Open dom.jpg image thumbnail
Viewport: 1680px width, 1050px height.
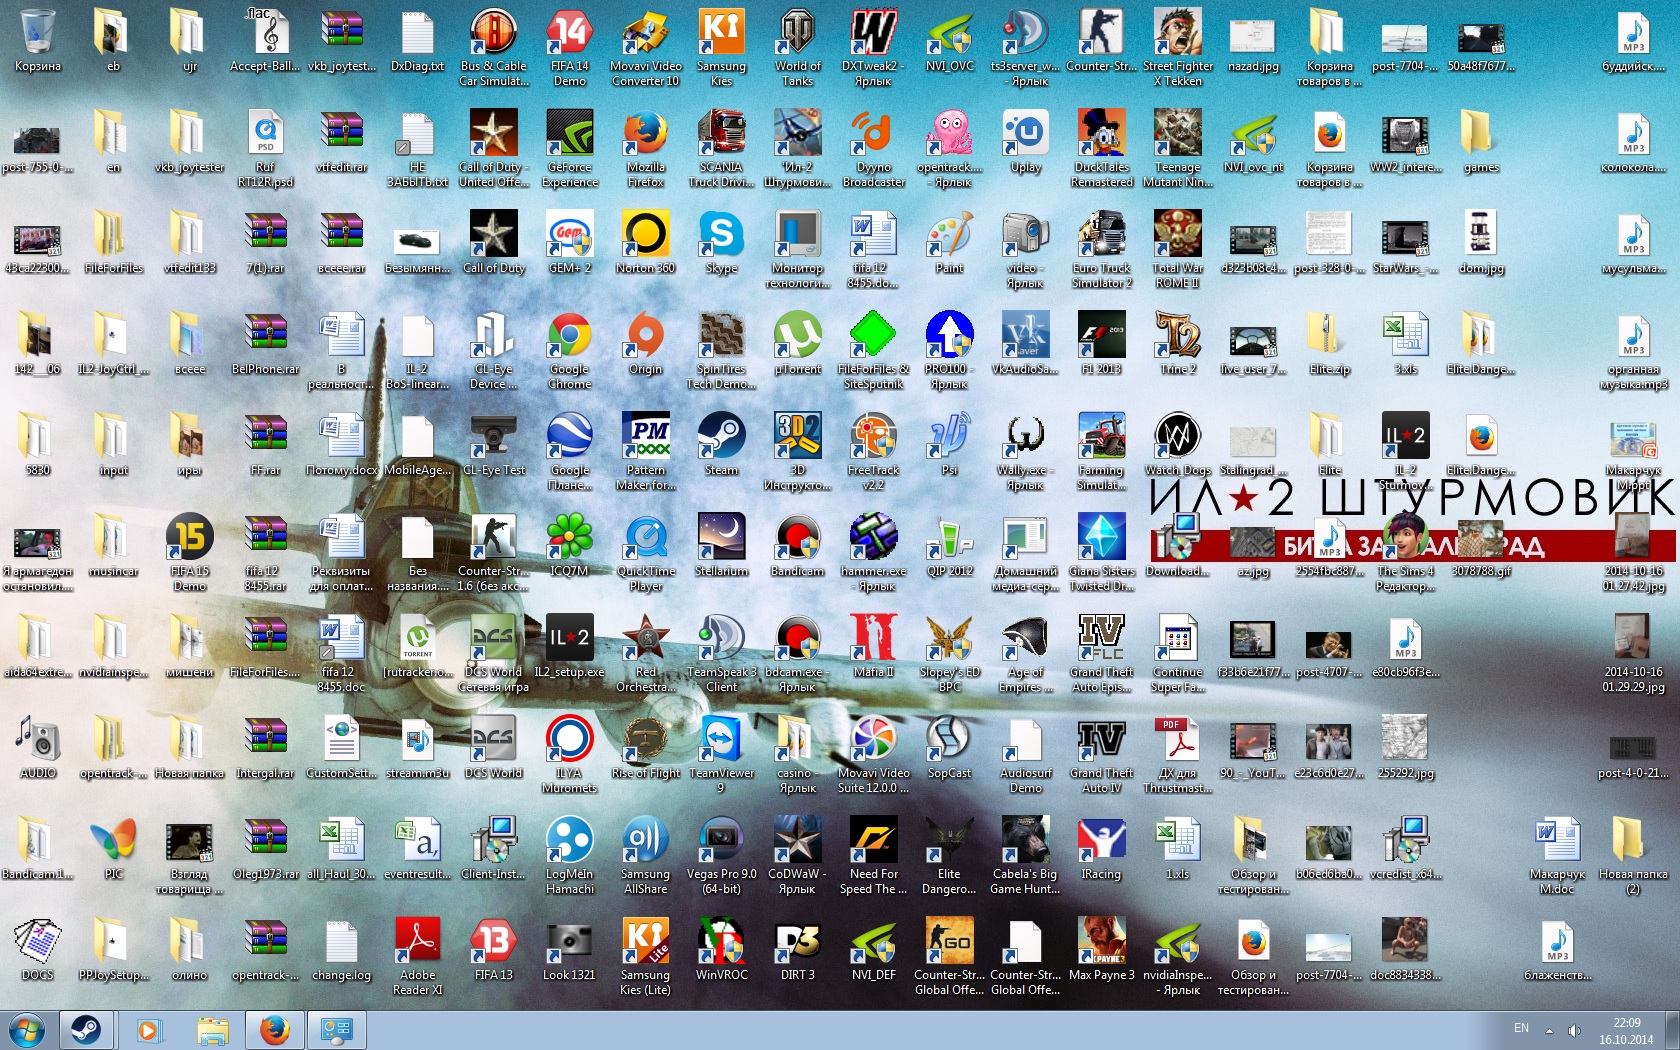click(1481, 243)
